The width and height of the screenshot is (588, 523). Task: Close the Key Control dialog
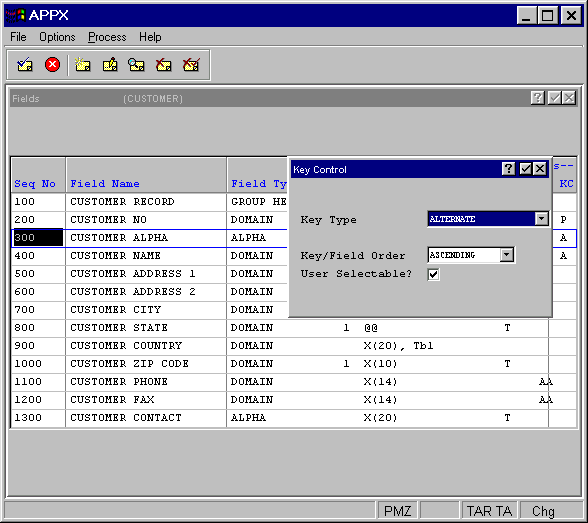(x=540, y=169)
